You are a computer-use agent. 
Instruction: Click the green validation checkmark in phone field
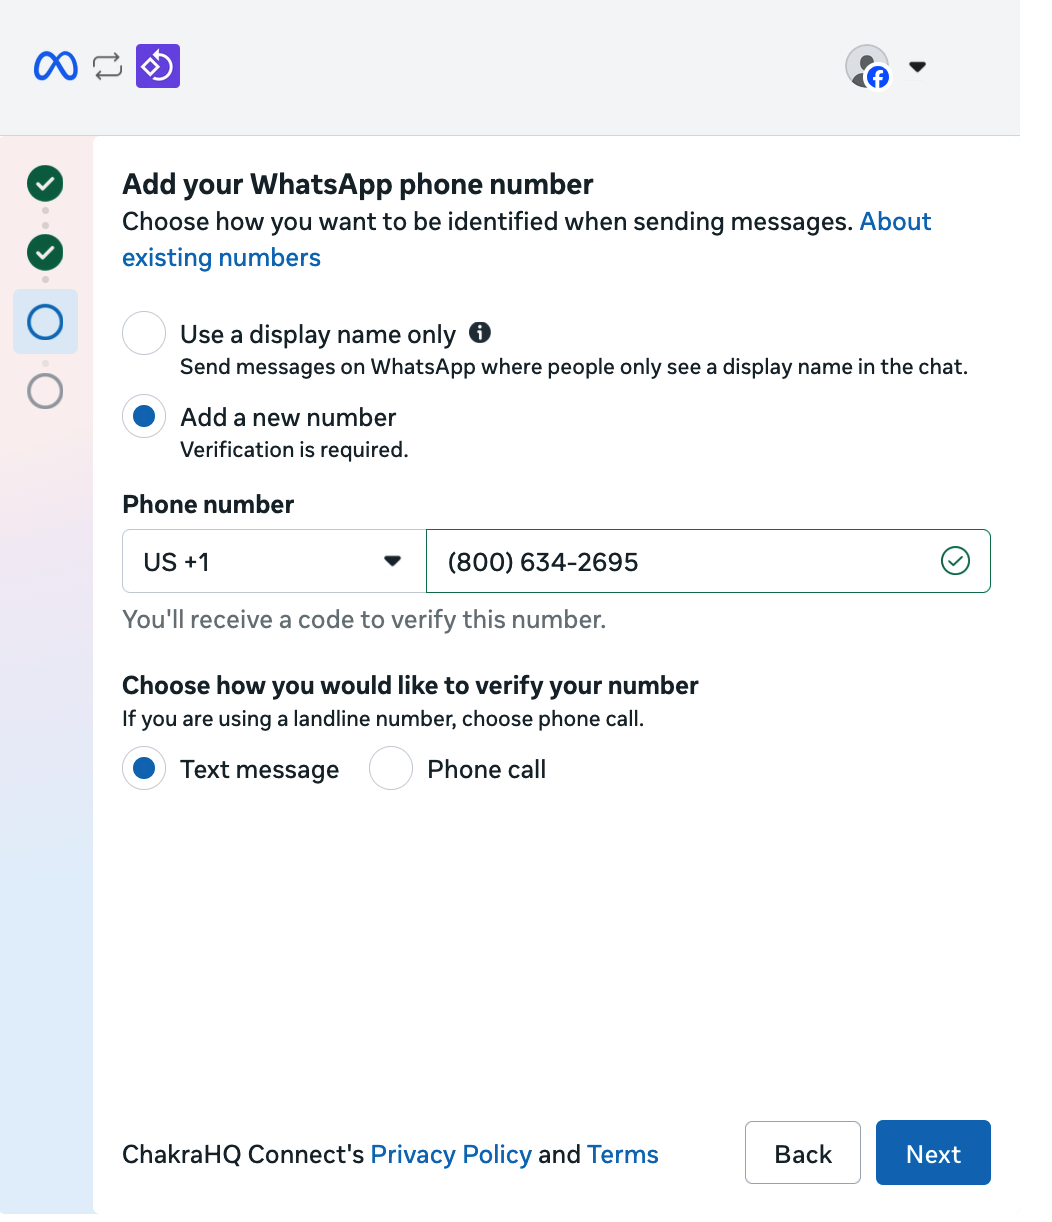tap(955, 562)
